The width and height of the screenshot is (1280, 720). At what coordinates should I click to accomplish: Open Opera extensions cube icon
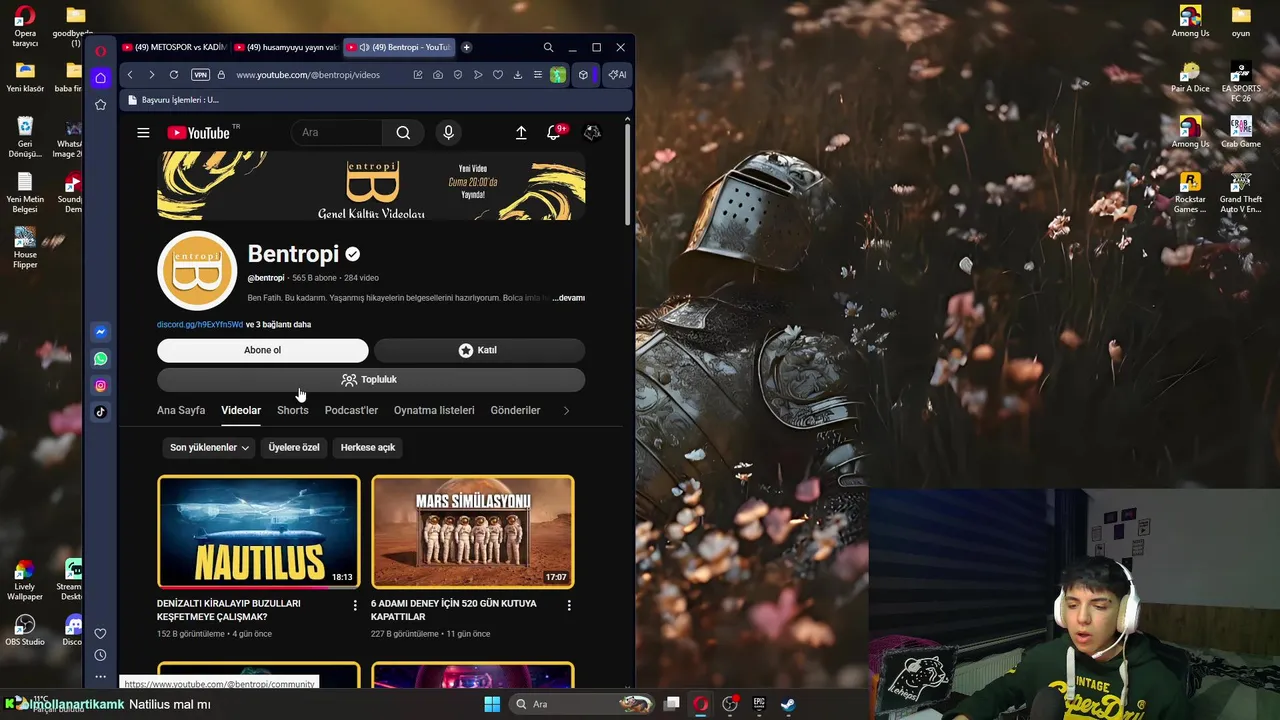[x=583, y=75]
